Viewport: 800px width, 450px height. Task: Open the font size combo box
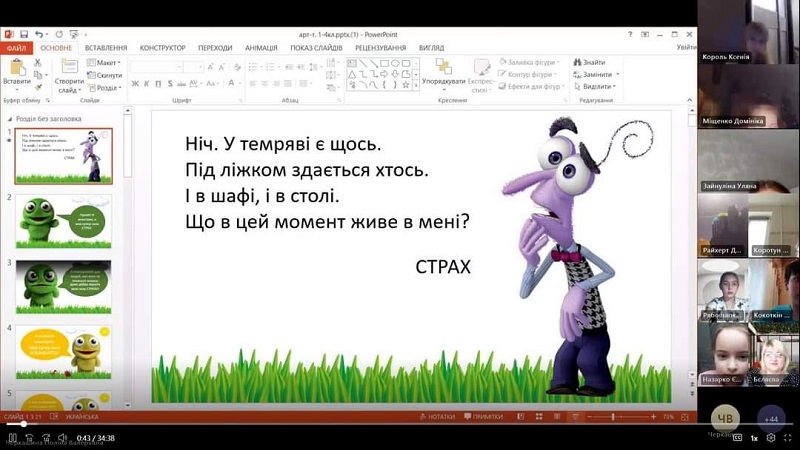coord(194,67)
